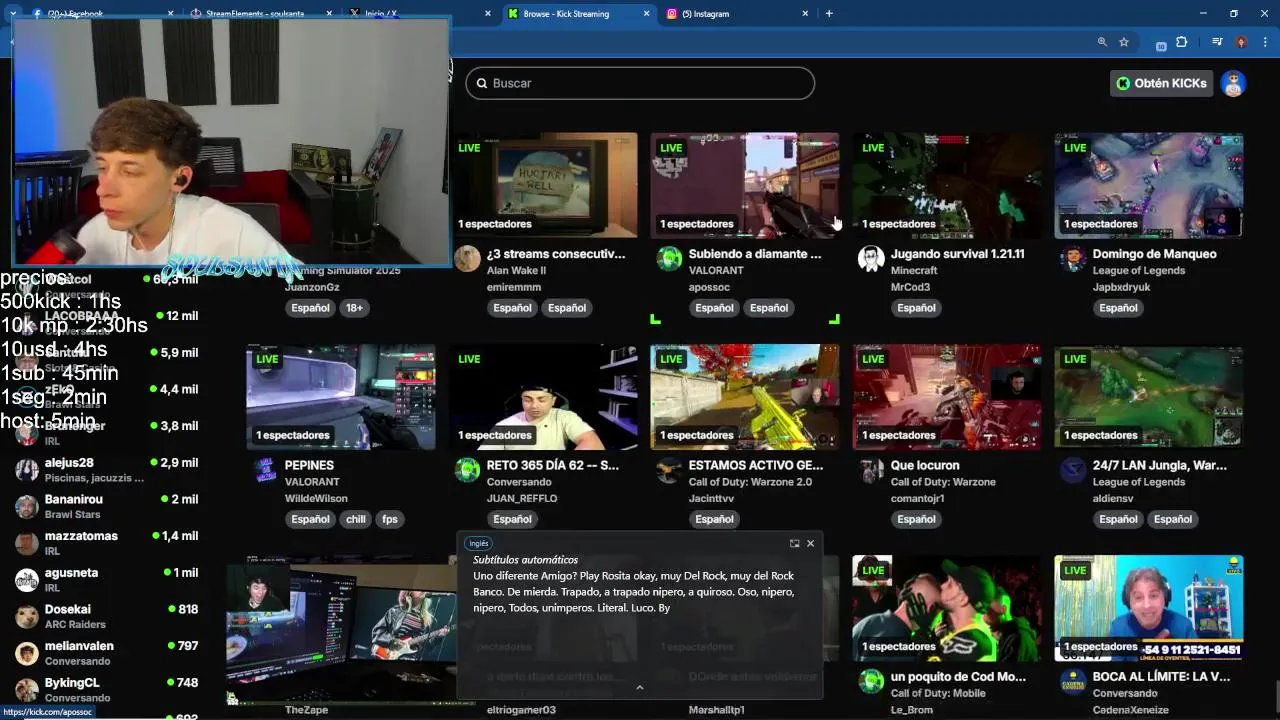
Task: Focus the Buscar search field
Action: 640,83
